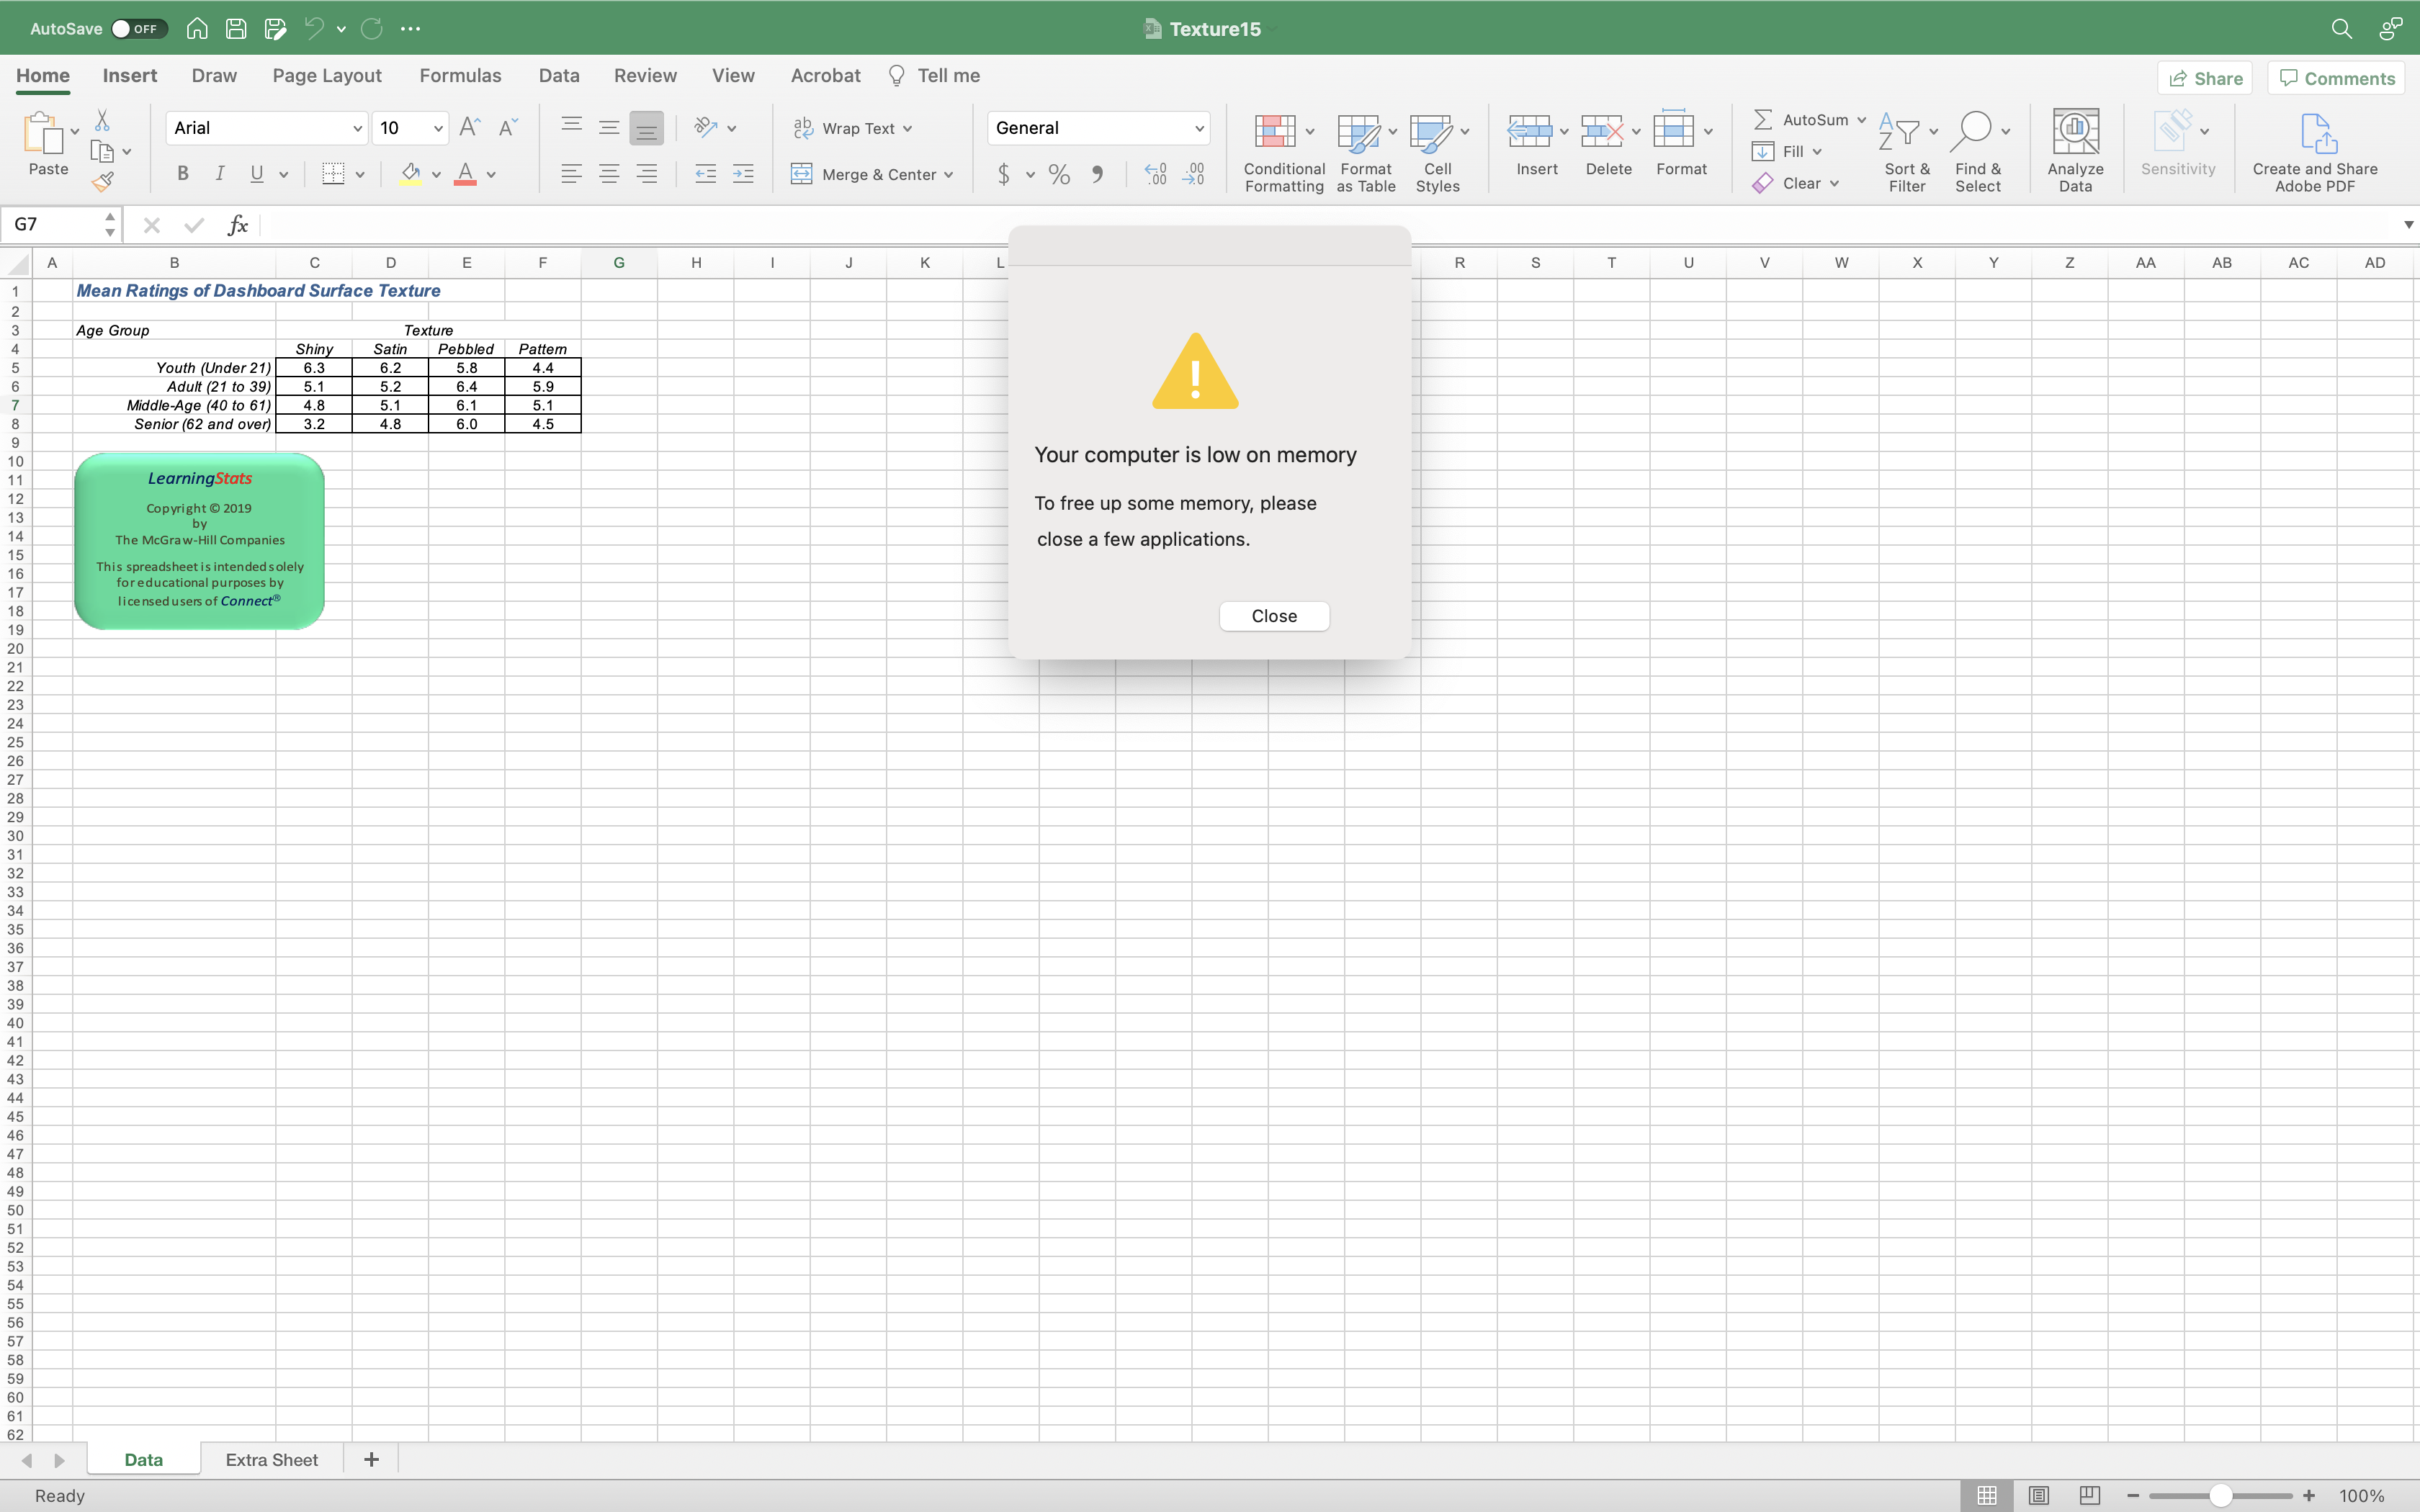The height and width of the screenshot is (1512, 2420).
Task: Open the font name dropdown showing Arial
Action: point(357,128)
